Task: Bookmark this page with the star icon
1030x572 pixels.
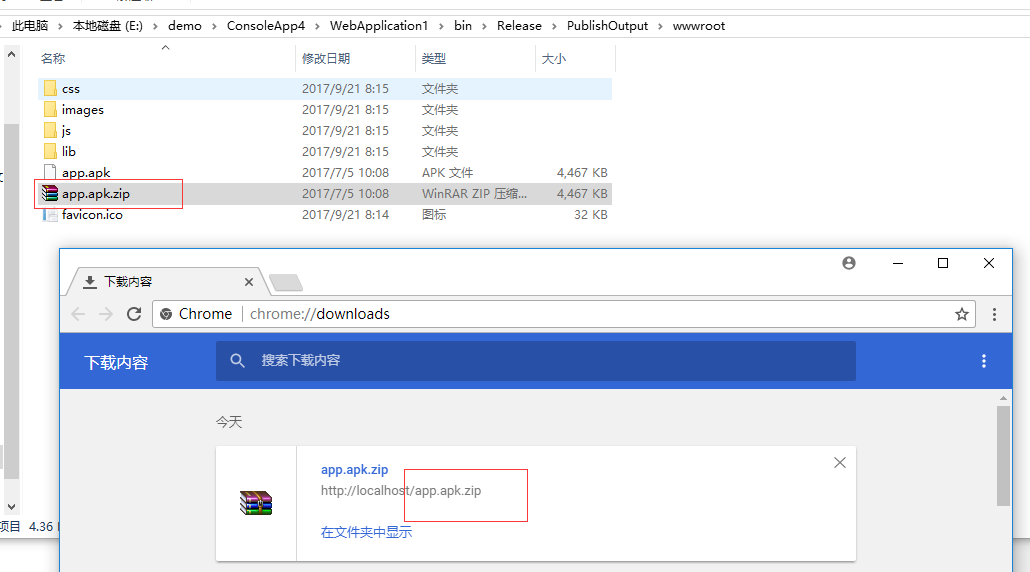Action: click(x=962, y=314)
